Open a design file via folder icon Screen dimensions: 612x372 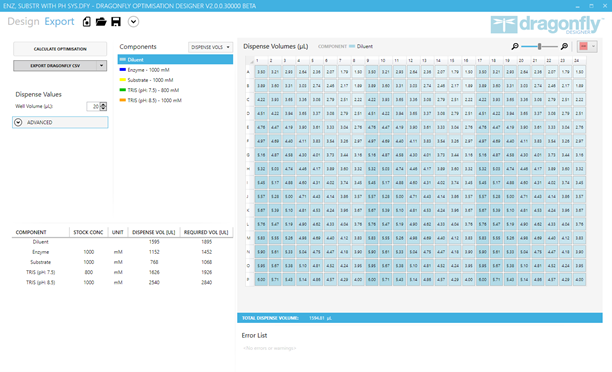(x=101, y=22)
